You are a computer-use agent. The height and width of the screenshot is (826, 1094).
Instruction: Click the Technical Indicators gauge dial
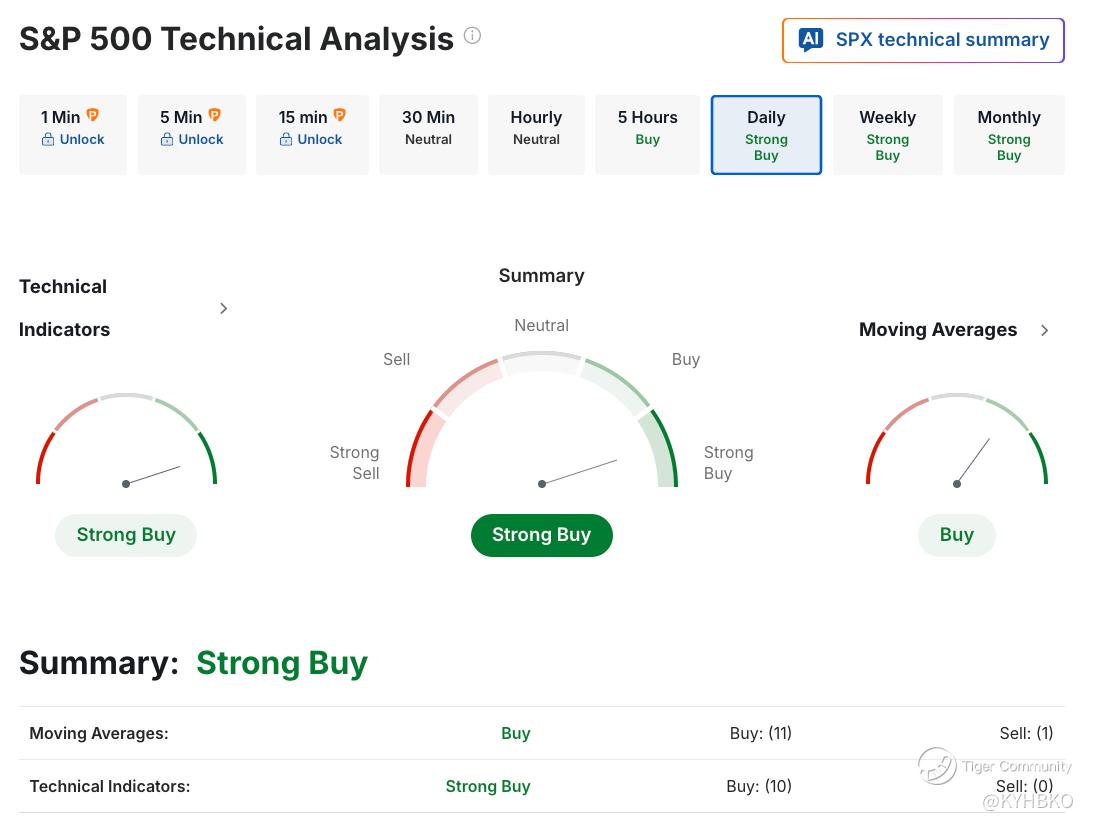click(126, 440)
